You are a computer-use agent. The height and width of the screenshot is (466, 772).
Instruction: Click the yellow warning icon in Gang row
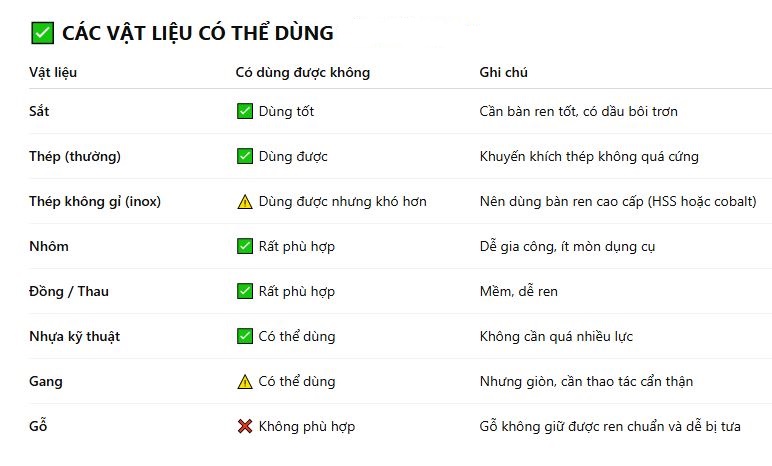pos(245,381)
